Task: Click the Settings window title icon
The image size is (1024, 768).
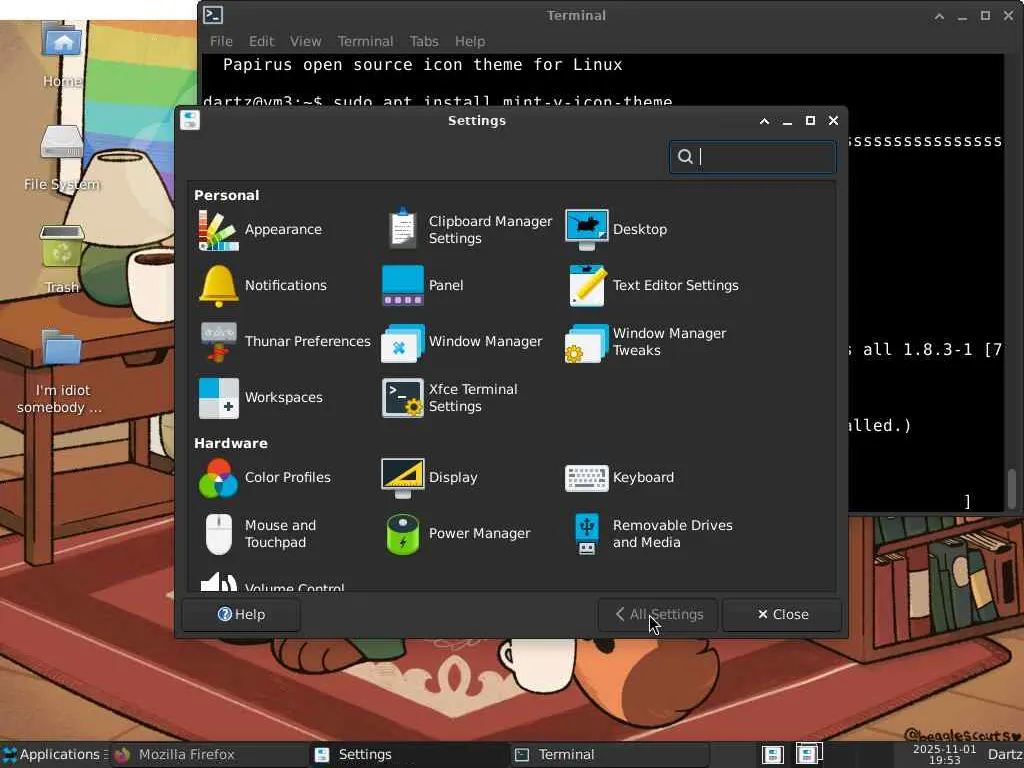Action: coord(190,120)
